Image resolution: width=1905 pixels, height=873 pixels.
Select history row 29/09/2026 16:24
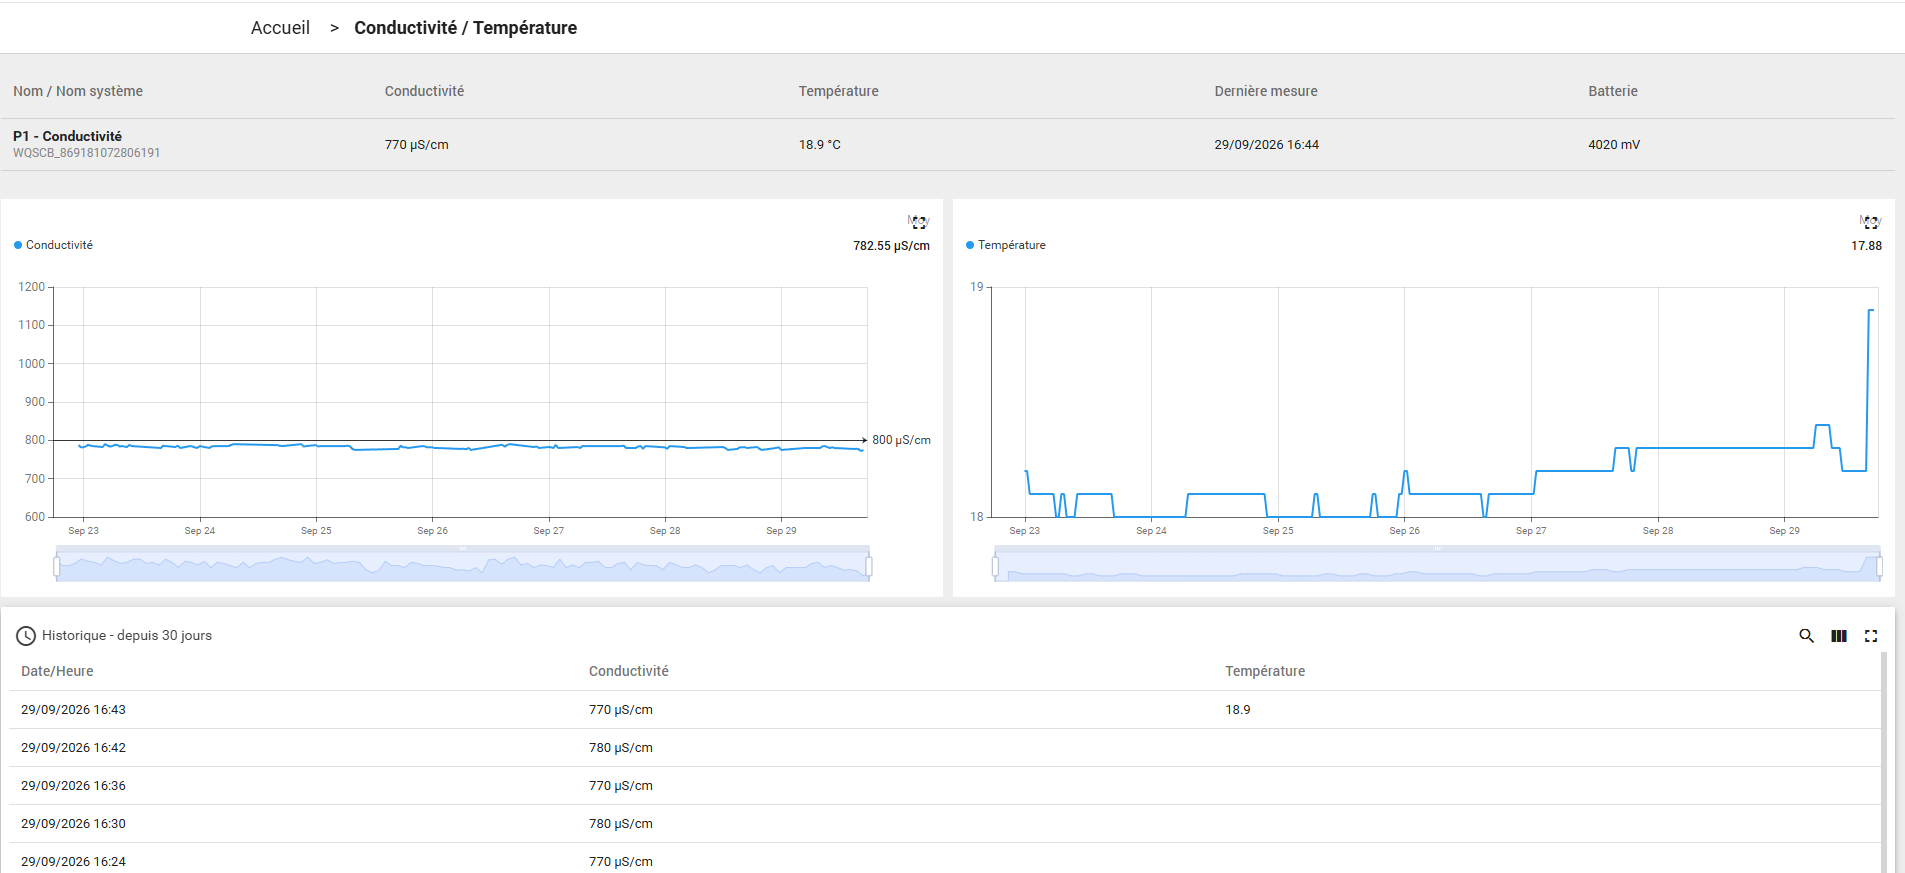coord(945,859)
